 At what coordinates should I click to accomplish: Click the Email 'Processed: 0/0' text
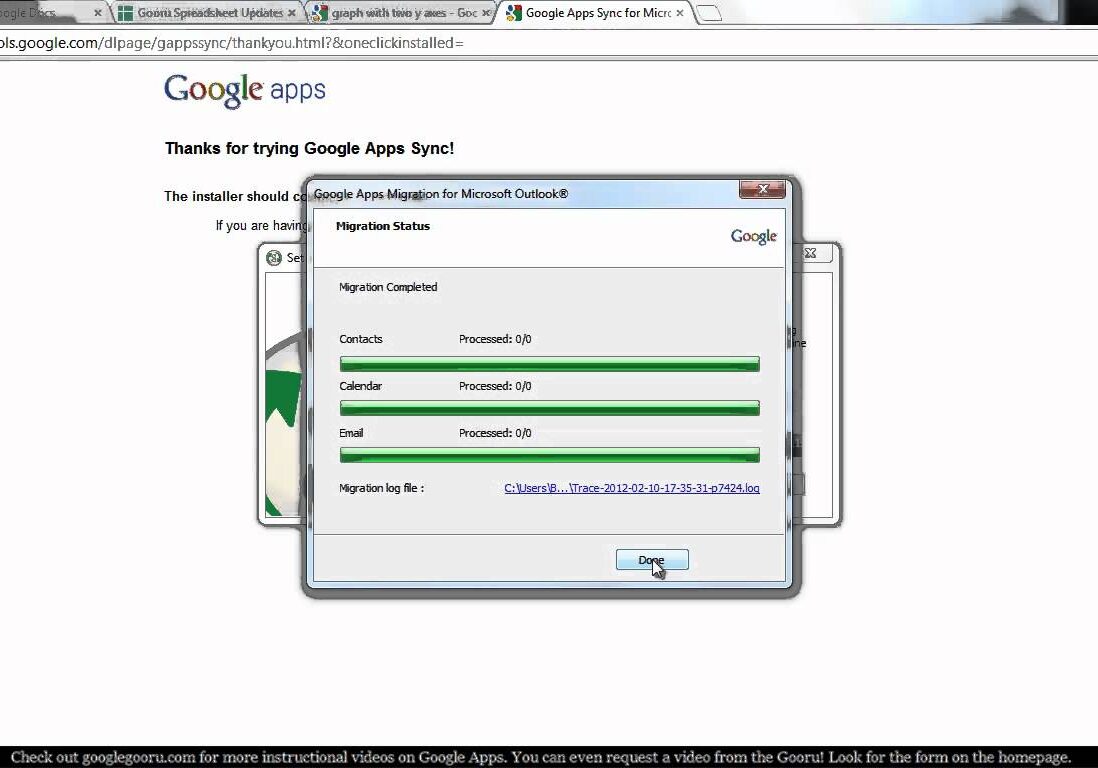click(x=495, y=433)
